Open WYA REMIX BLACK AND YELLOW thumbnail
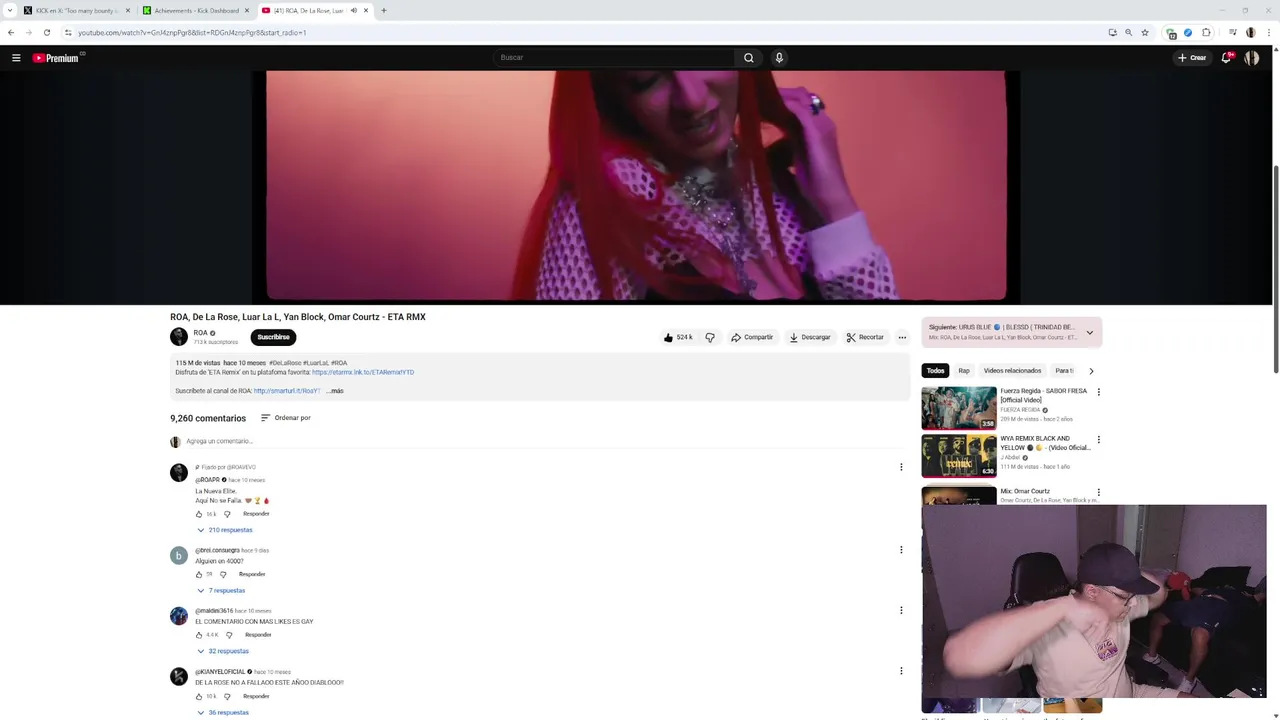This screenshot has height=720, width=1280. (959, 455)
